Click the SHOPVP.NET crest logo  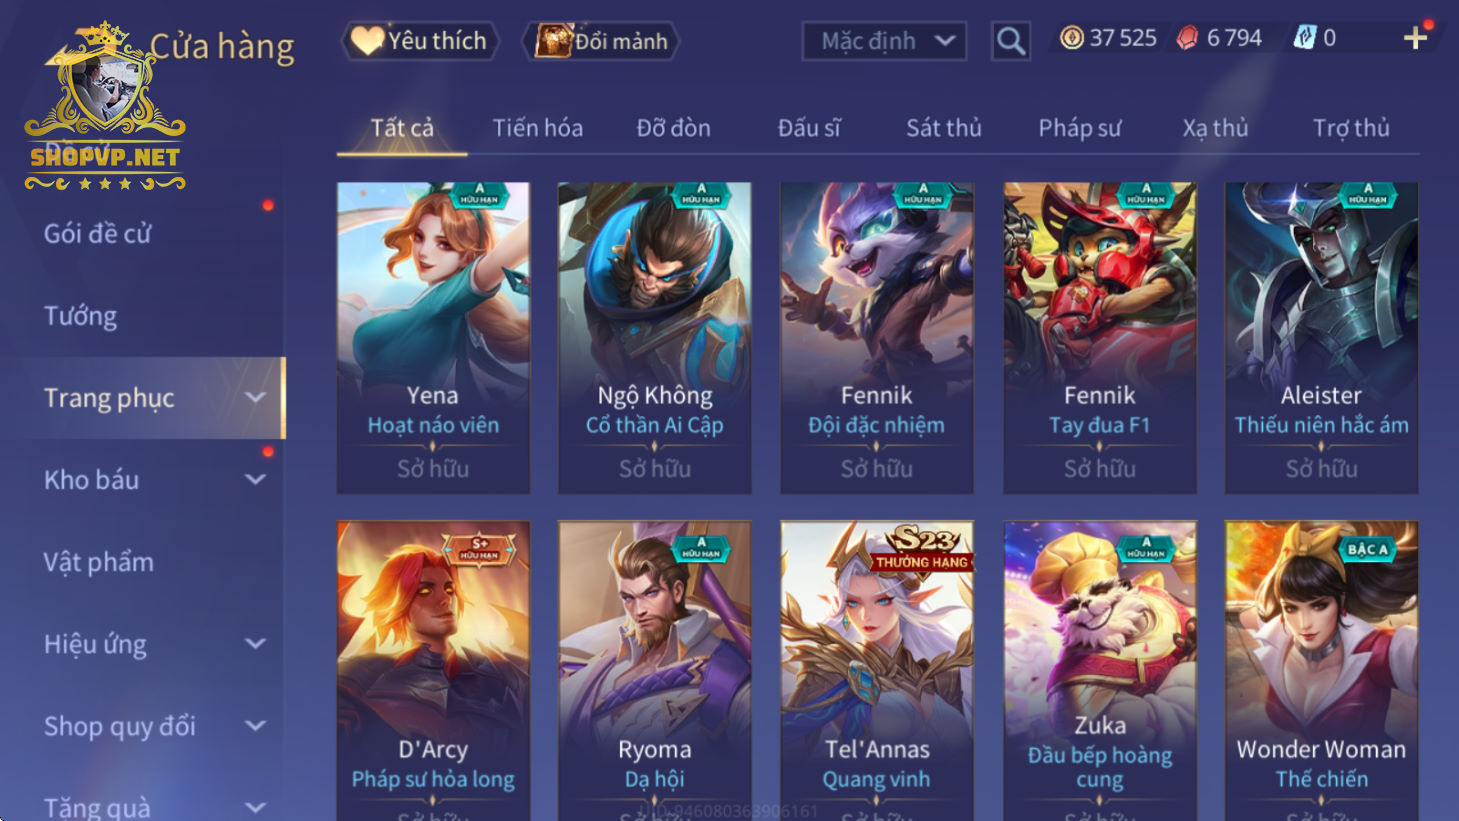click(x=105, y=106)
